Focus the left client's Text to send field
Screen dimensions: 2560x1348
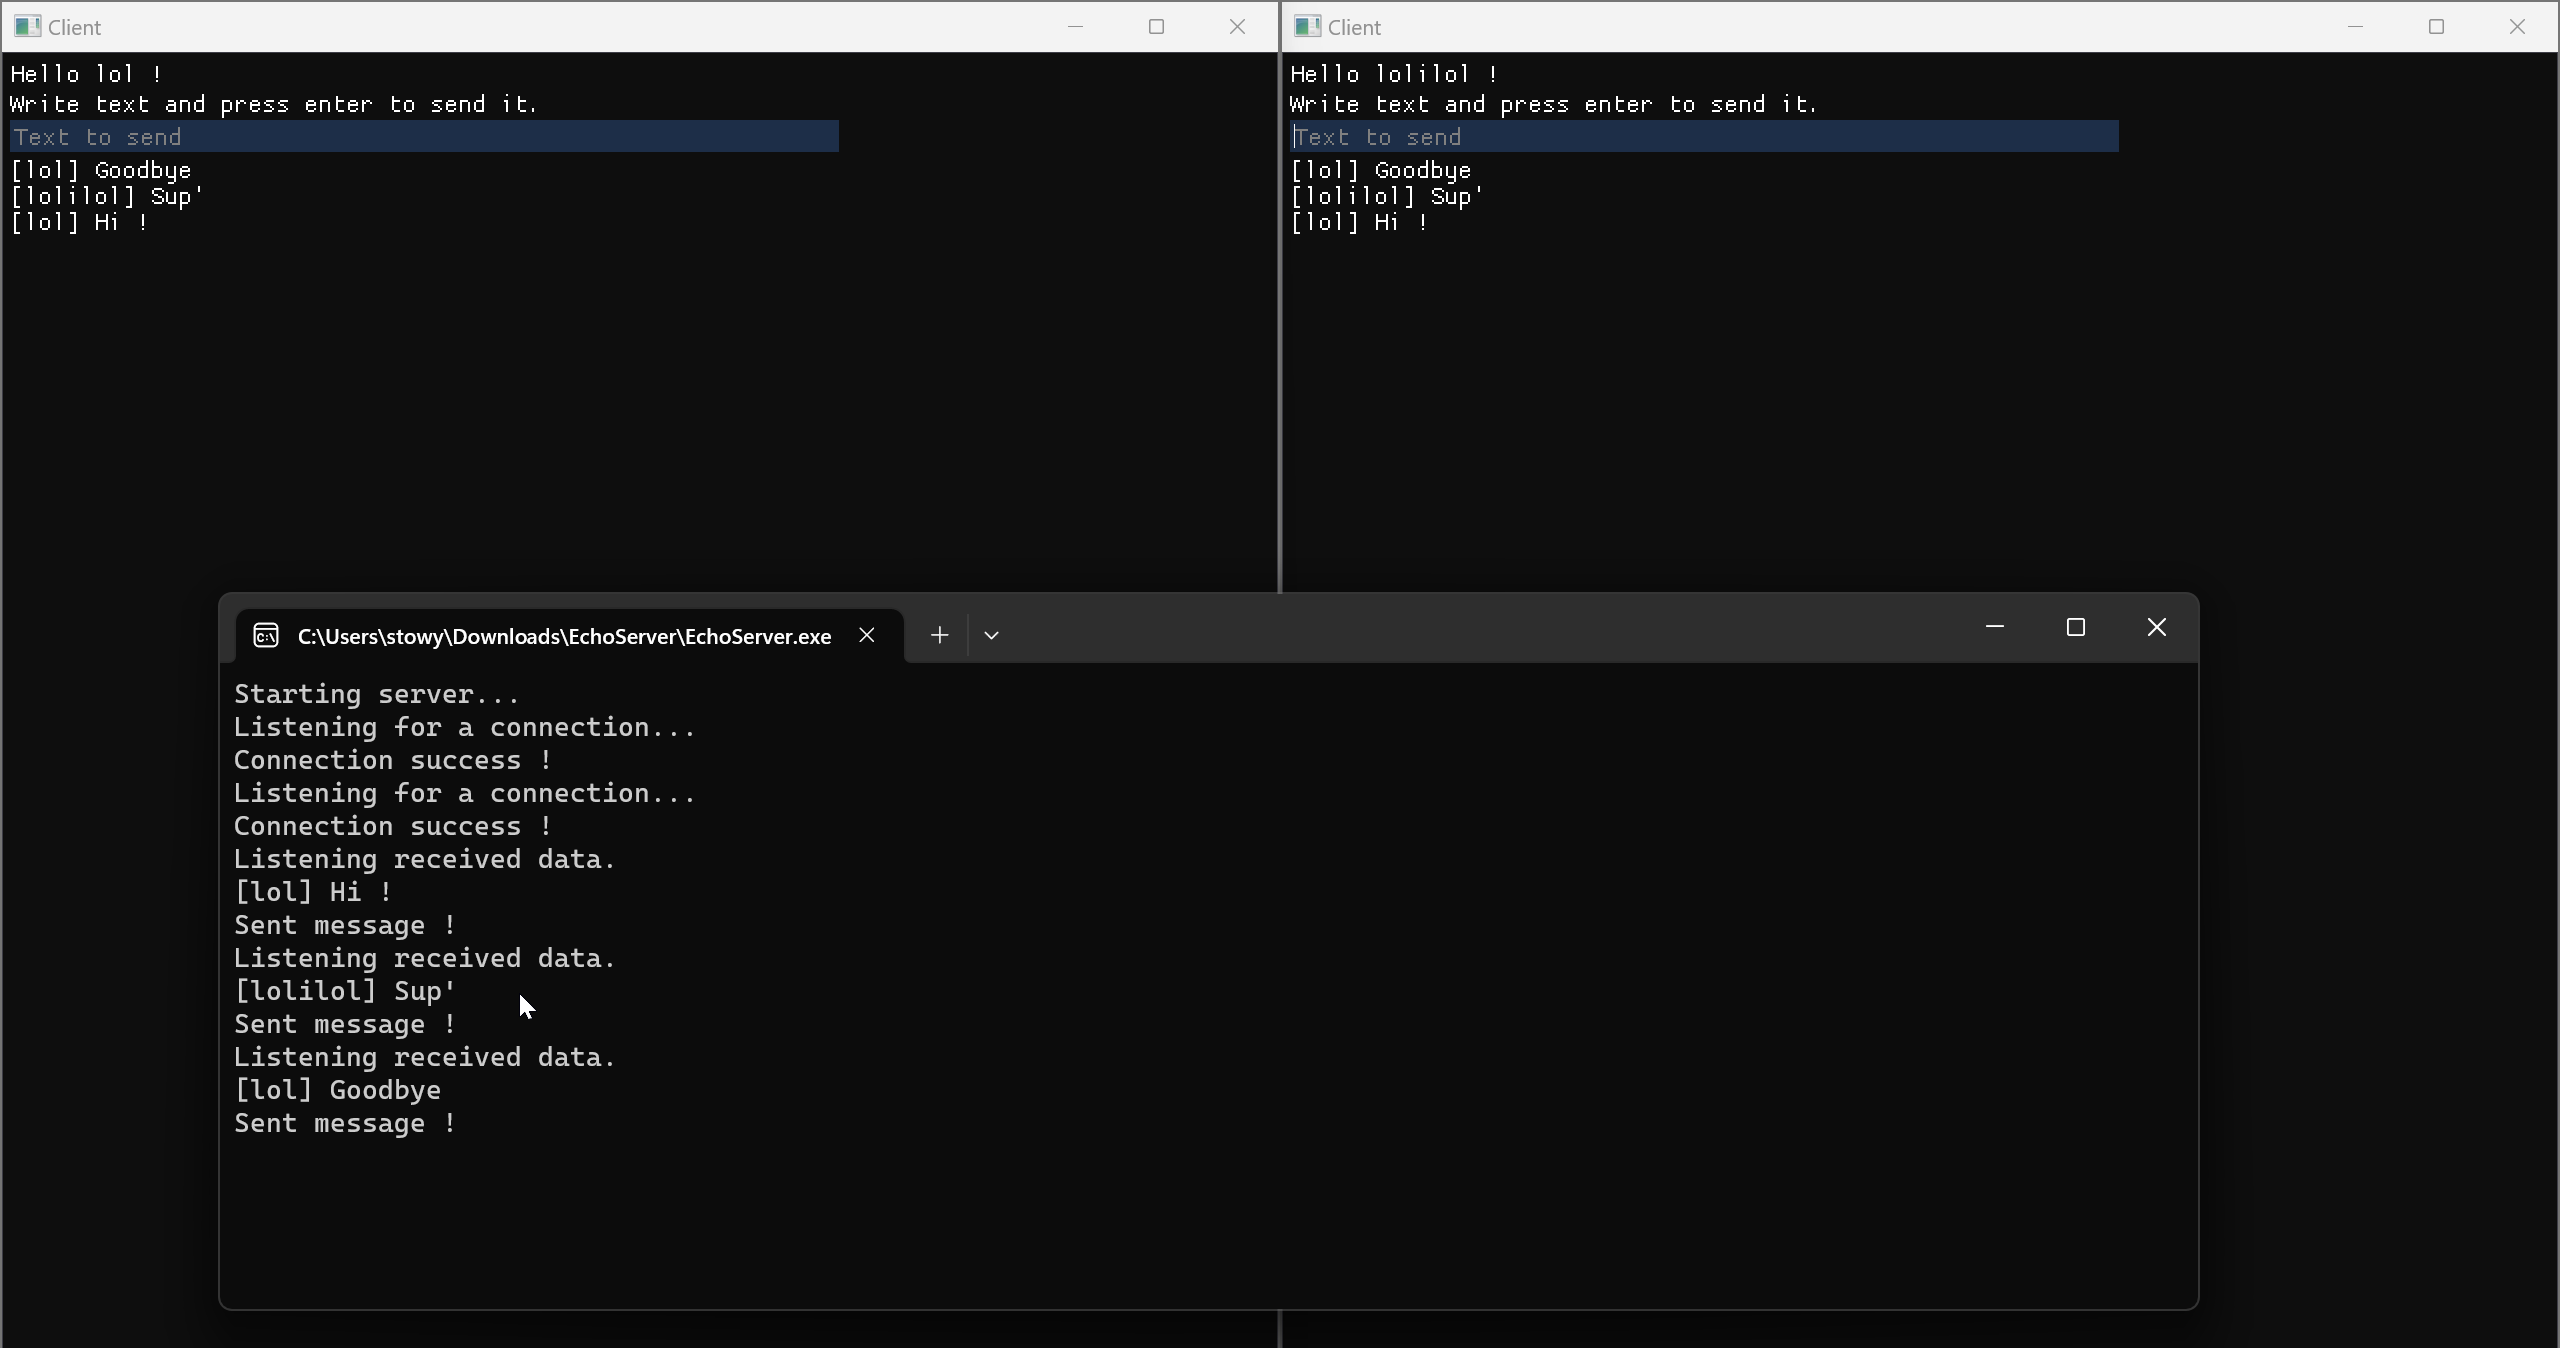[x=424, y=137]
